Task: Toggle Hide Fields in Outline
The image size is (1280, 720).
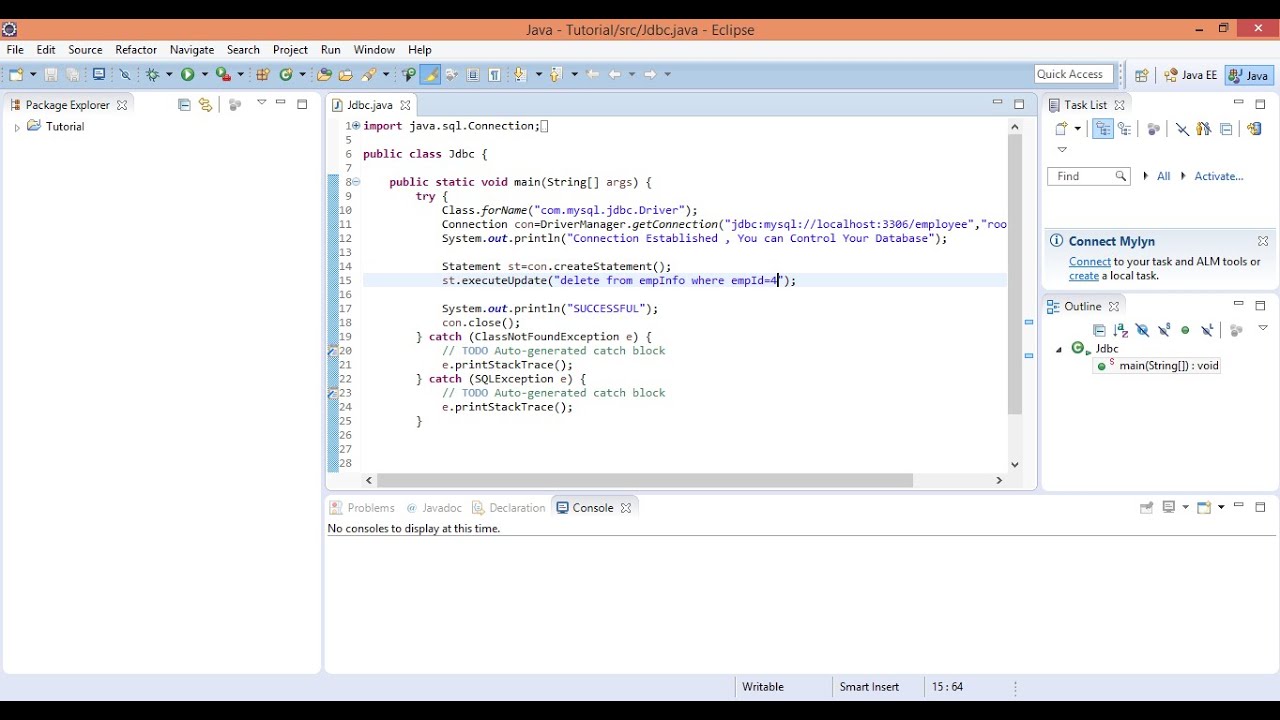Action: (1143, 330)
